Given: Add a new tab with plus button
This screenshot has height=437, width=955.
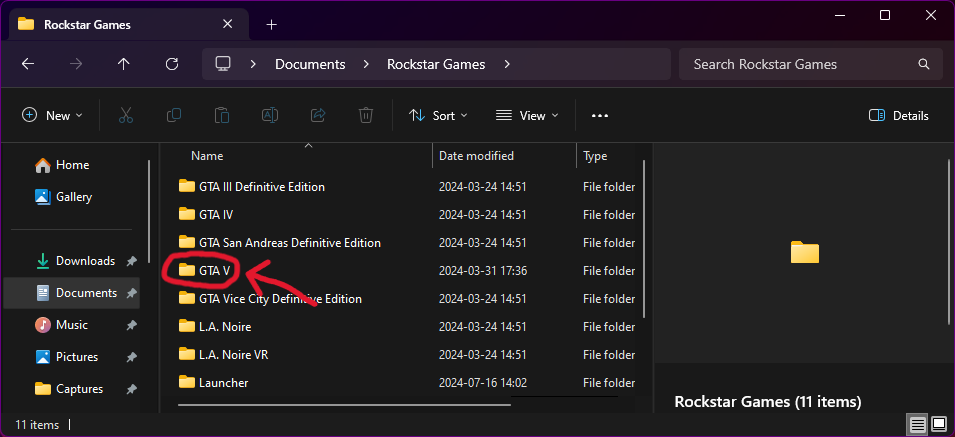Looking at the screenshot, I should [271, 24].
